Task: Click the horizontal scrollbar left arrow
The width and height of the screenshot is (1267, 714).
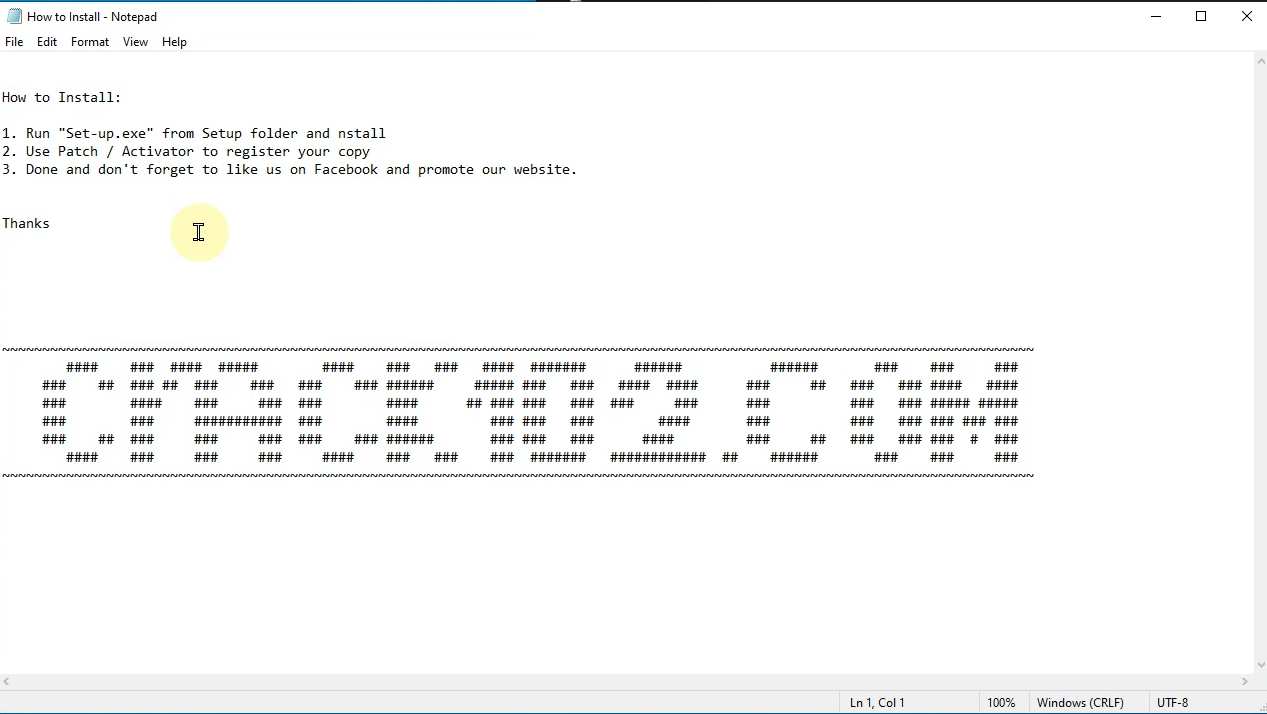Action: tap(7, 682)
